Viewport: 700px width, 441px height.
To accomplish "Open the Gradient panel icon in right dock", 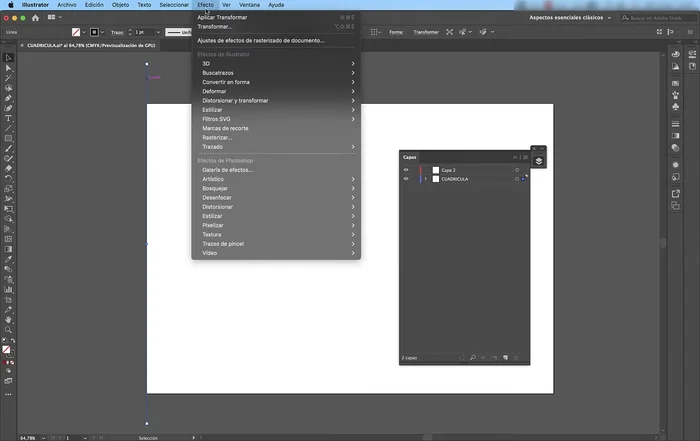I will 675,136.
